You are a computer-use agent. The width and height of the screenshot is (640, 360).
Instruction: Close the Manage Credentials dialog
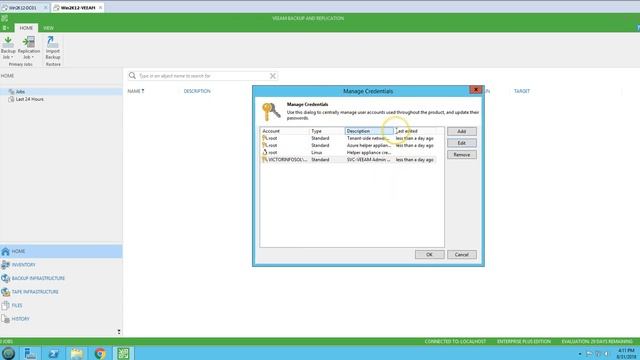[x=476, y=89]
